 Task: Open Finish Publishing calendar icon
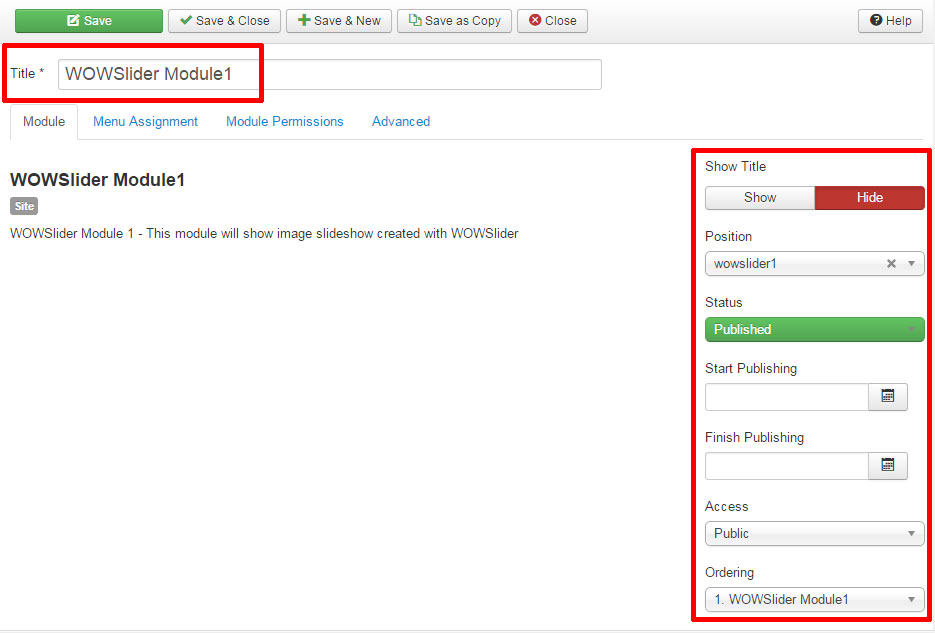tap(888, 466)
